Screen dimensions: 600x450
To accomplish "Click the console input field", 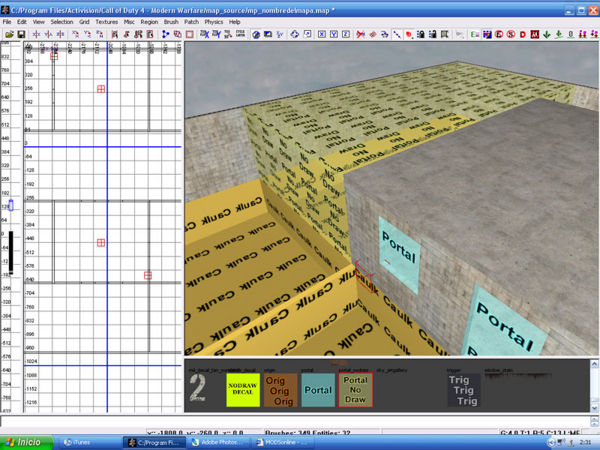I will [294, 421].
